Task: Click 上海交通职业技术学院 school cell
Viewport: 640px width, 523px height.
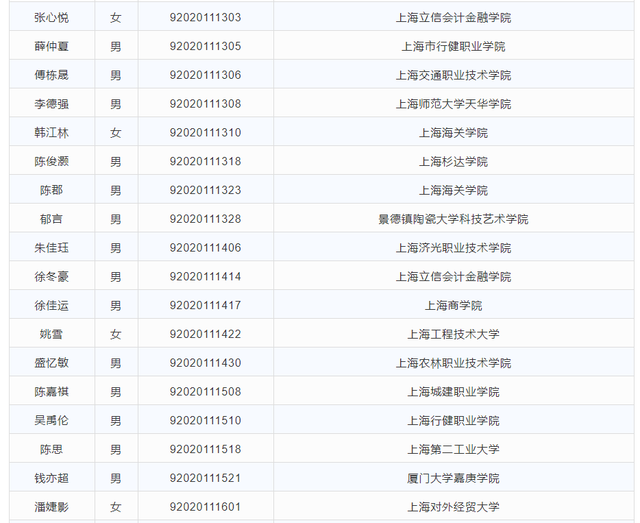Action: (453, 75)
